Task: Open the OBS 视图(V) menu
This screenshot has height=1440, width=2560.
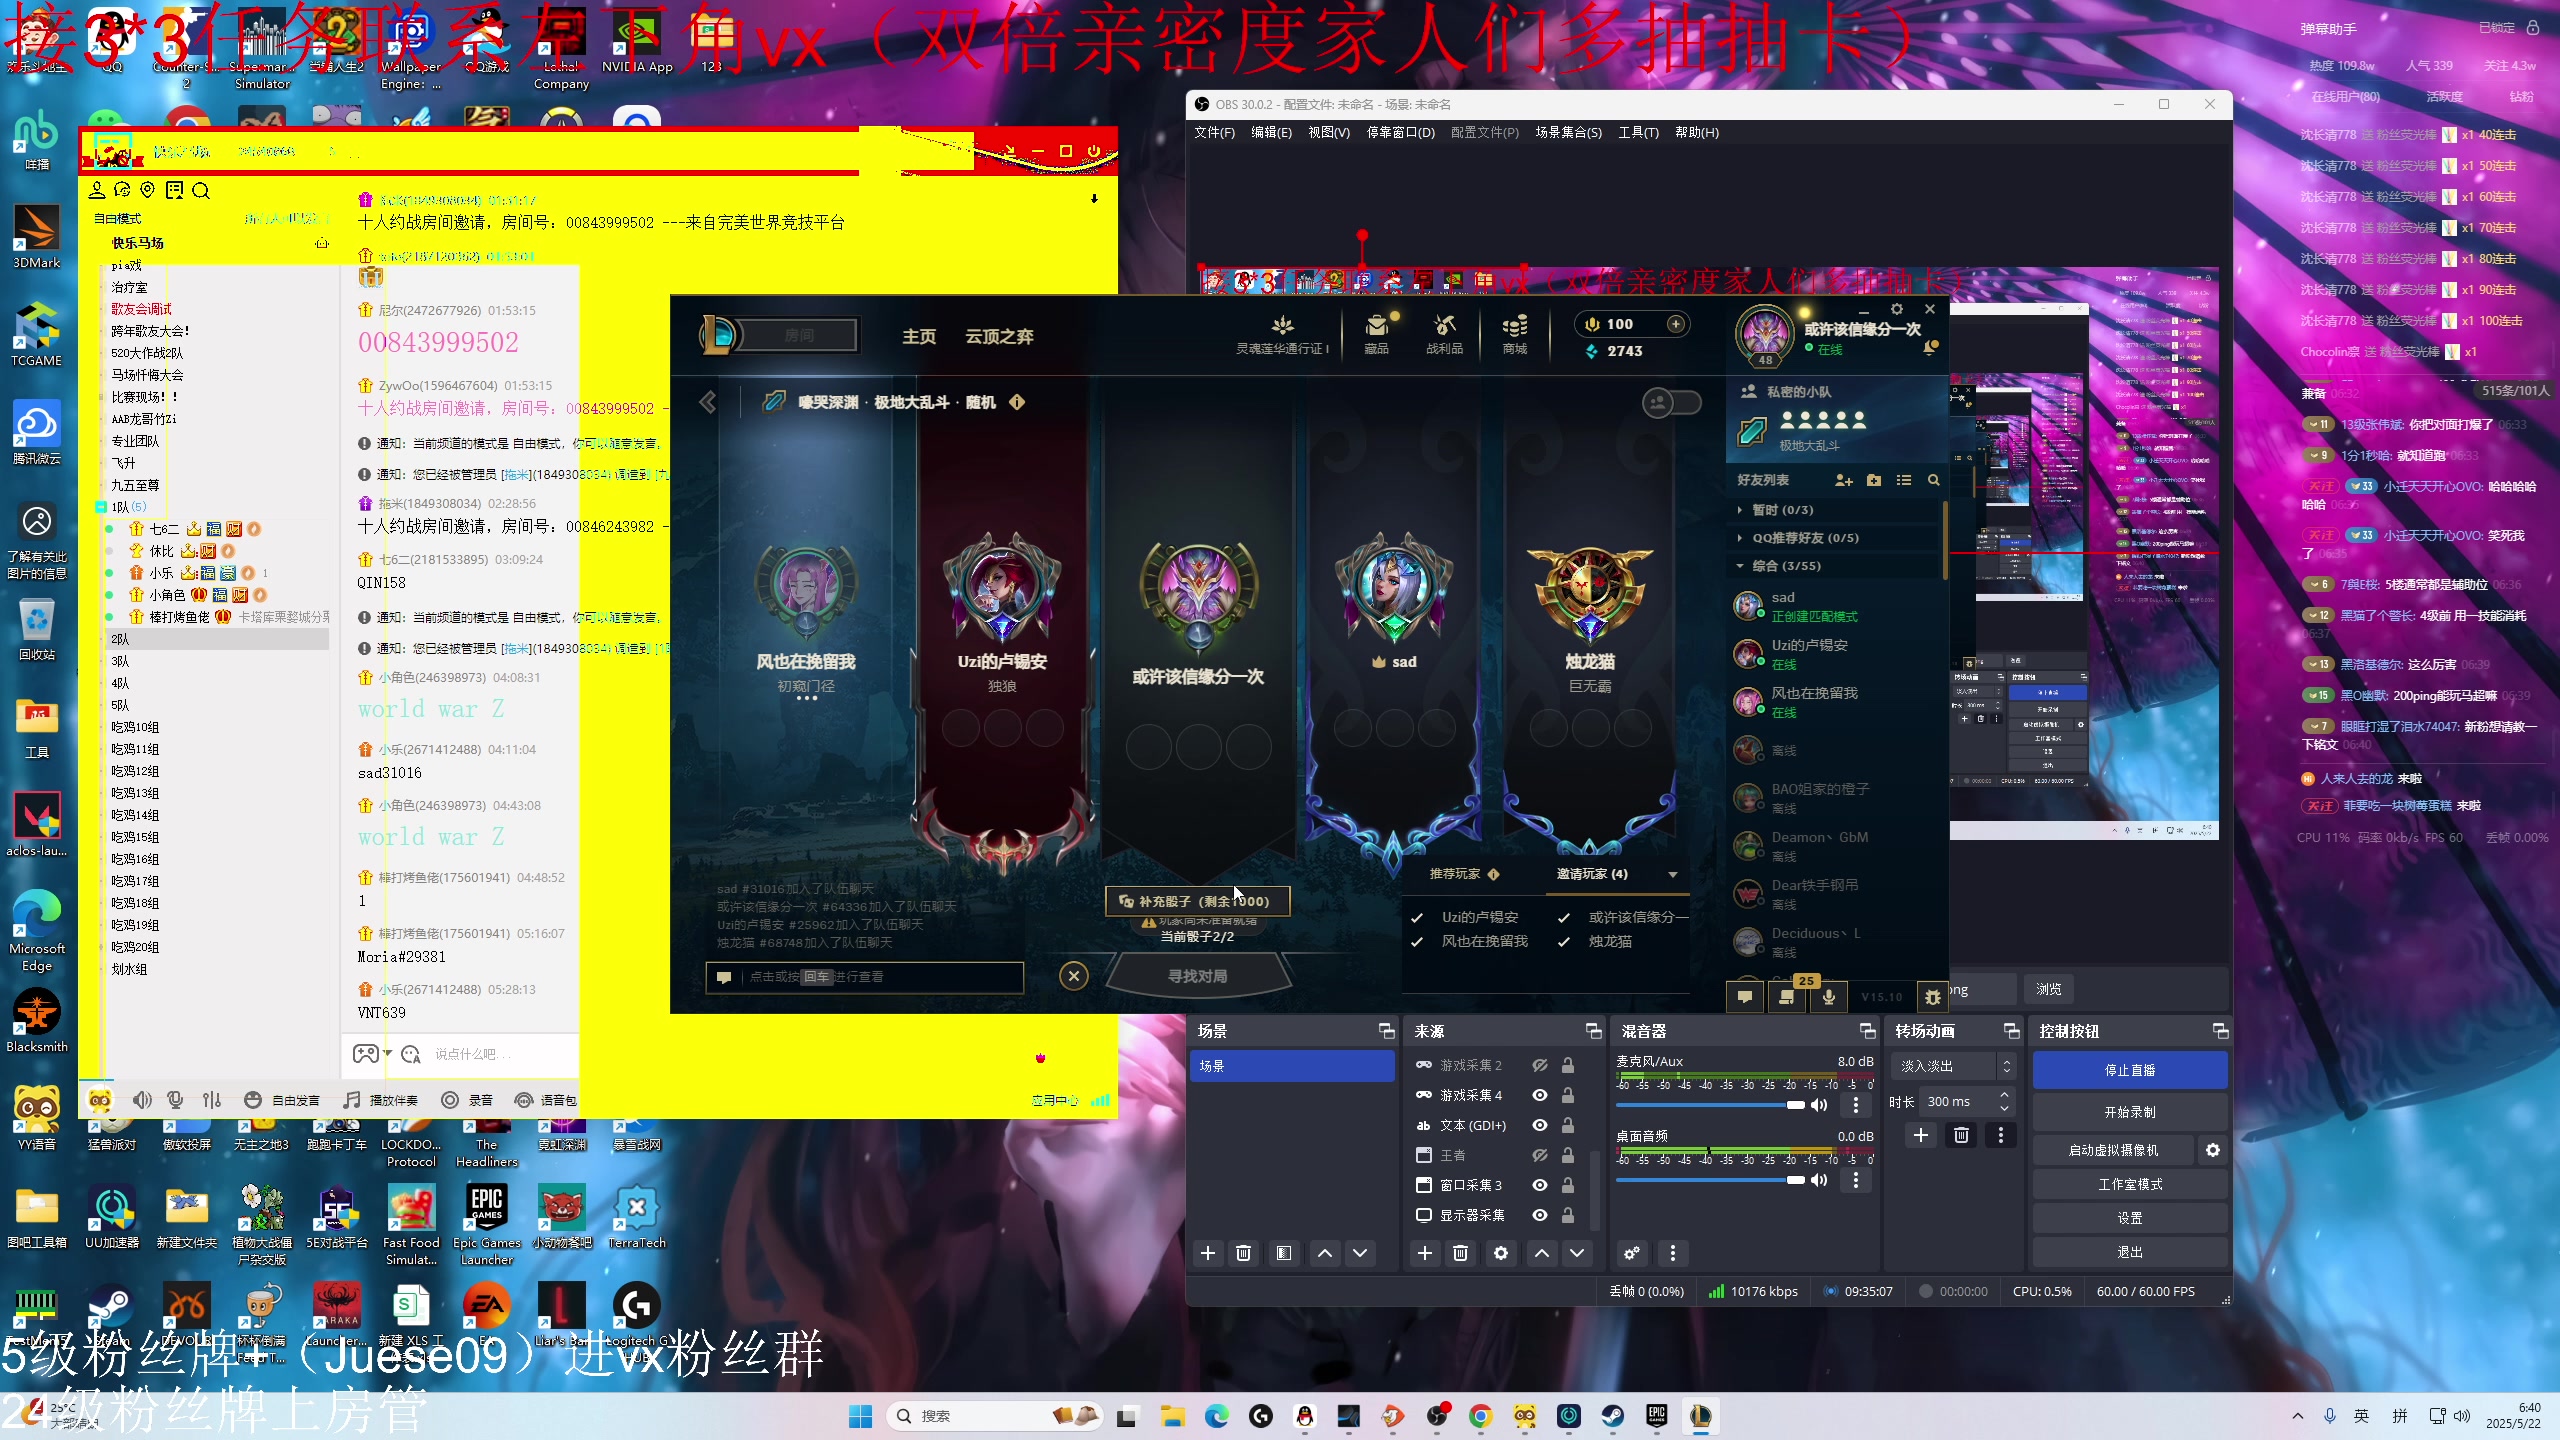Action: 1329,133
